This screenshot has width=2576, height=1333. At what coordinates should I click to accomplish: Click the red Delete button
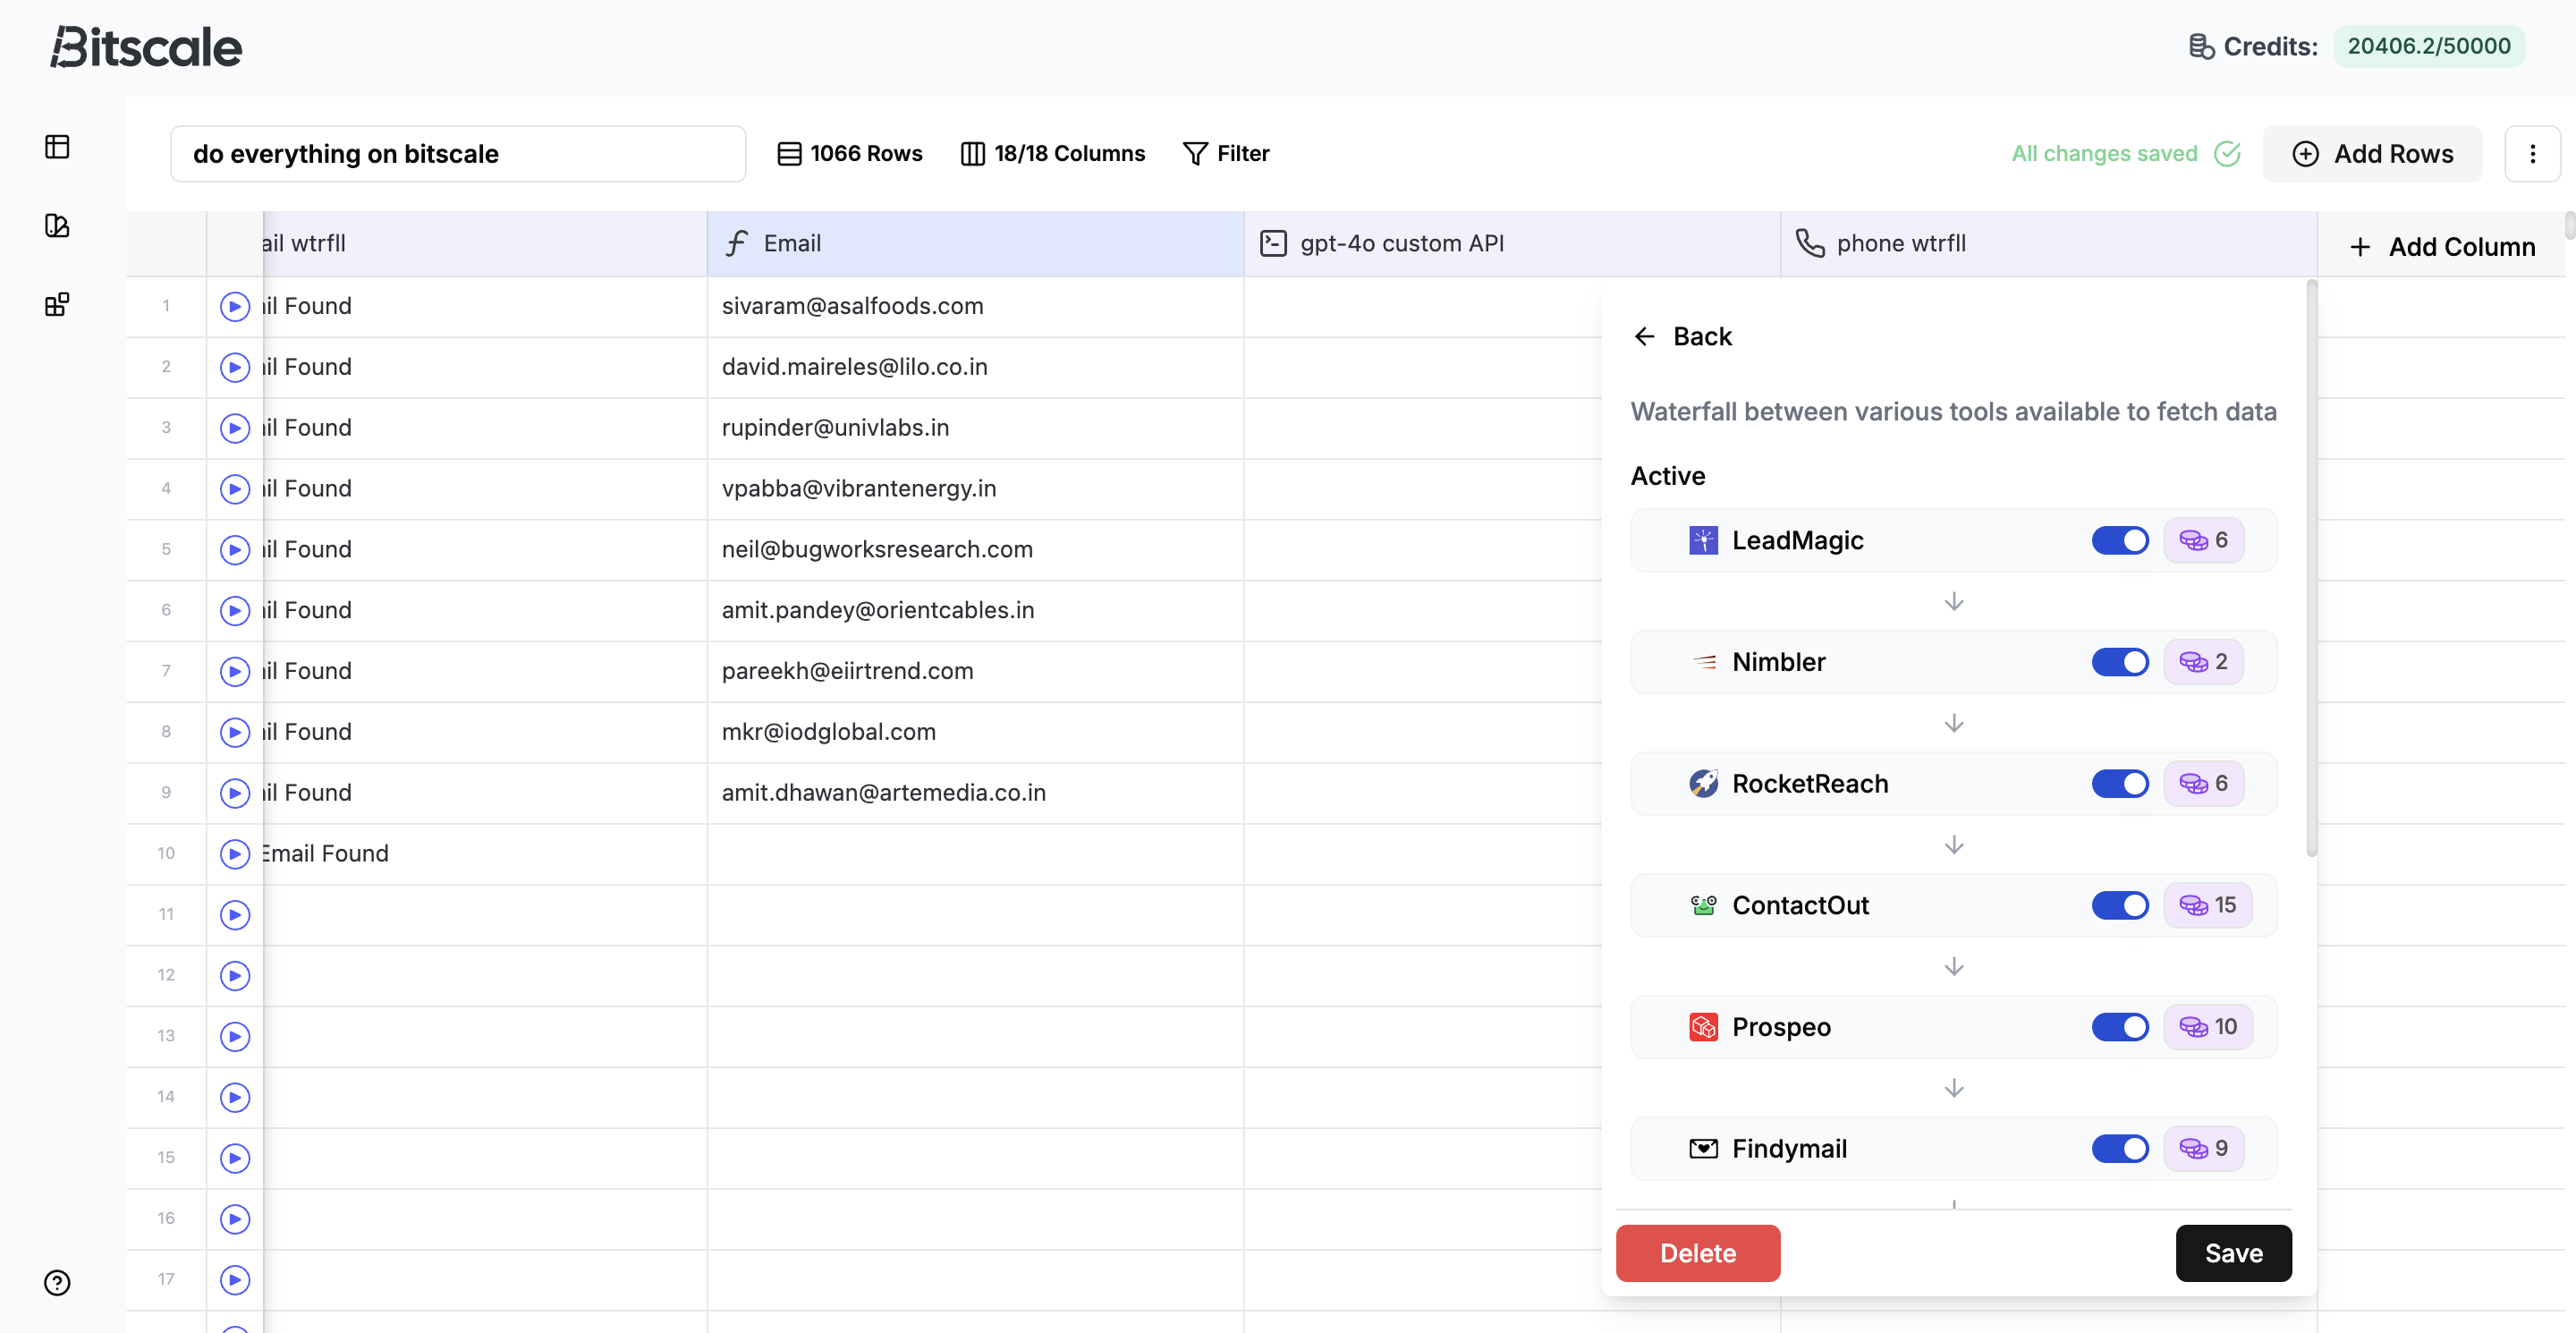(1698, 1254)
